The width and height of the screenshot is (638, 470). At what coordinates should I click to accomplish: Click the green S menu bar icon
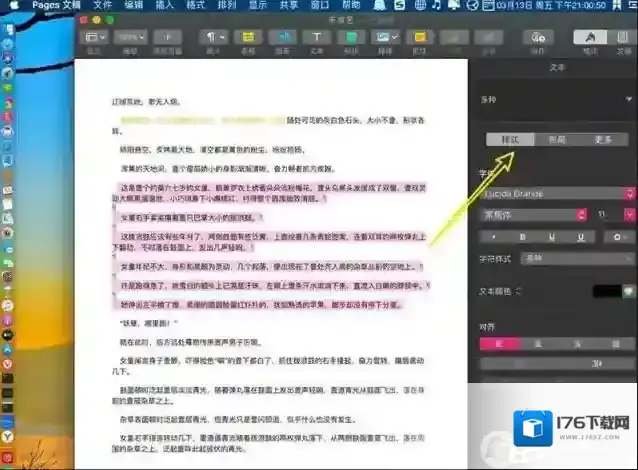point(400,5)
